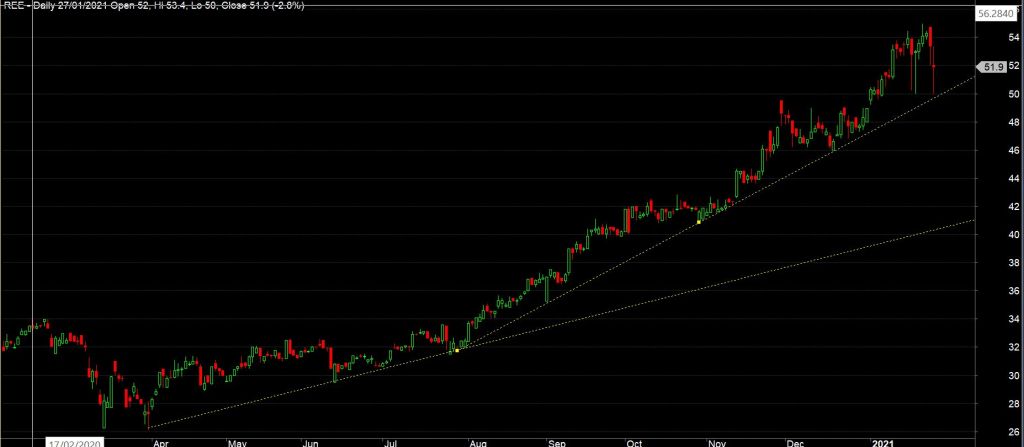Click the Oct label on time axis
The width and height of the screenshot is (1024, 447).
[635, 442]
